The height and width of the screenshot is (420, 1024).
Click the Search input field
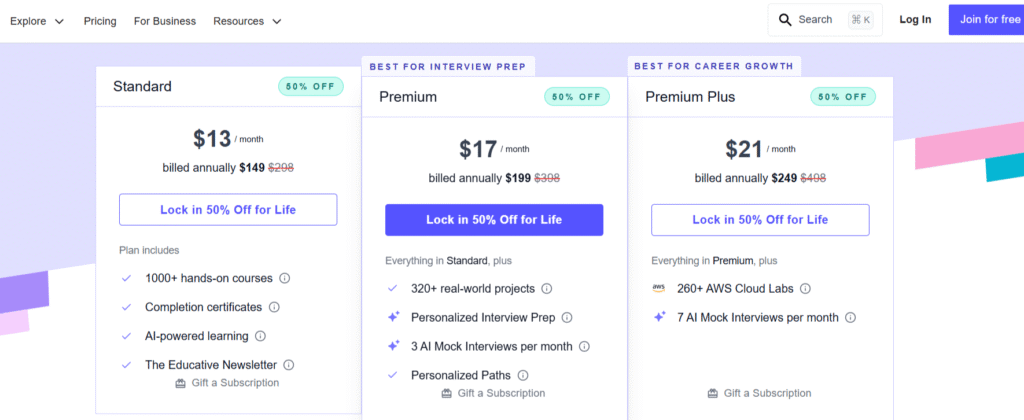(815, 20)
